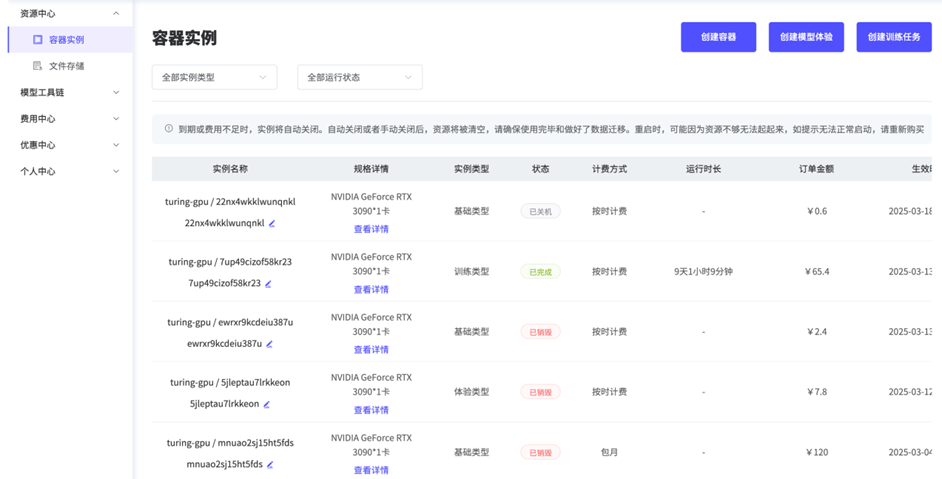Click 已销毁 tag in mnuao2sj15ht5fds row
The image size is (942, 479).
tap(540, 453)
